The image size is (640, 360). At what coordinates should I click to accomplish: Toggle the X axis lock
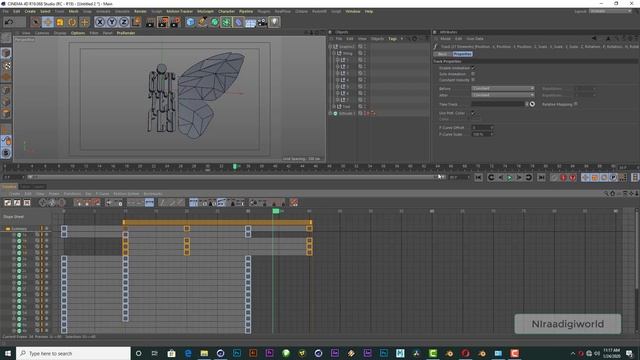tap(100, 22)
